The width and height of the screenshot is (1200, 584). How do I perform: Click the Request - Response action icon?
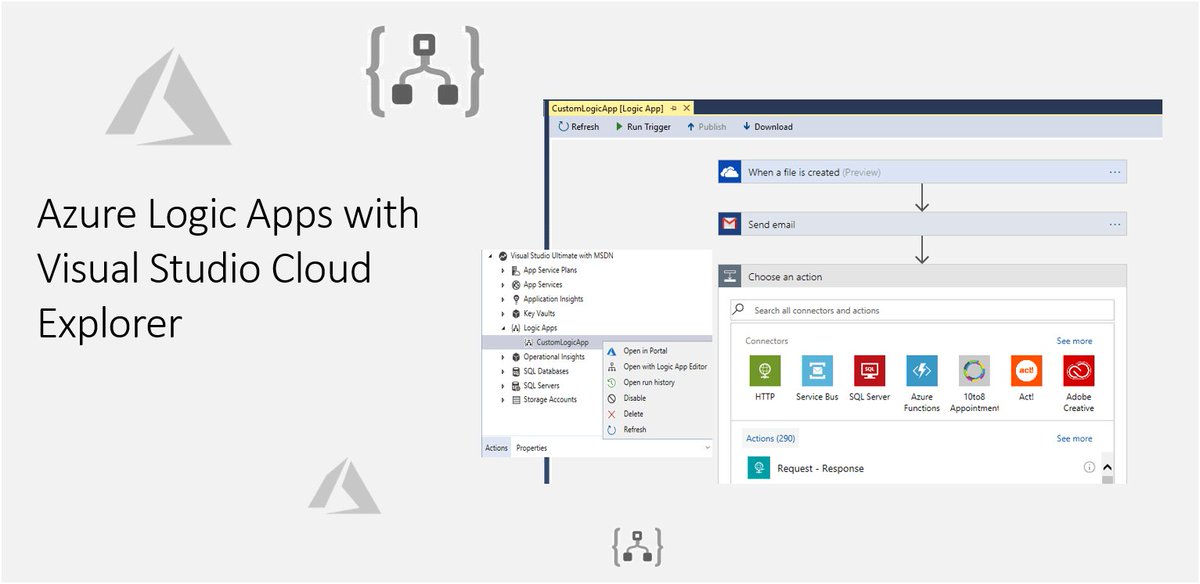[759, 467]
